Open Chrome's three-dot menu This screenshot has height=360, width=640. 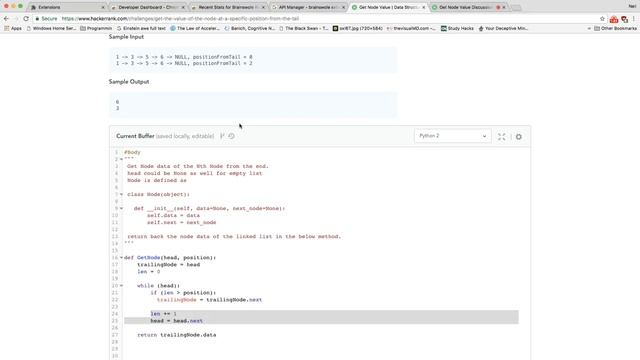(x=634, y=19)
